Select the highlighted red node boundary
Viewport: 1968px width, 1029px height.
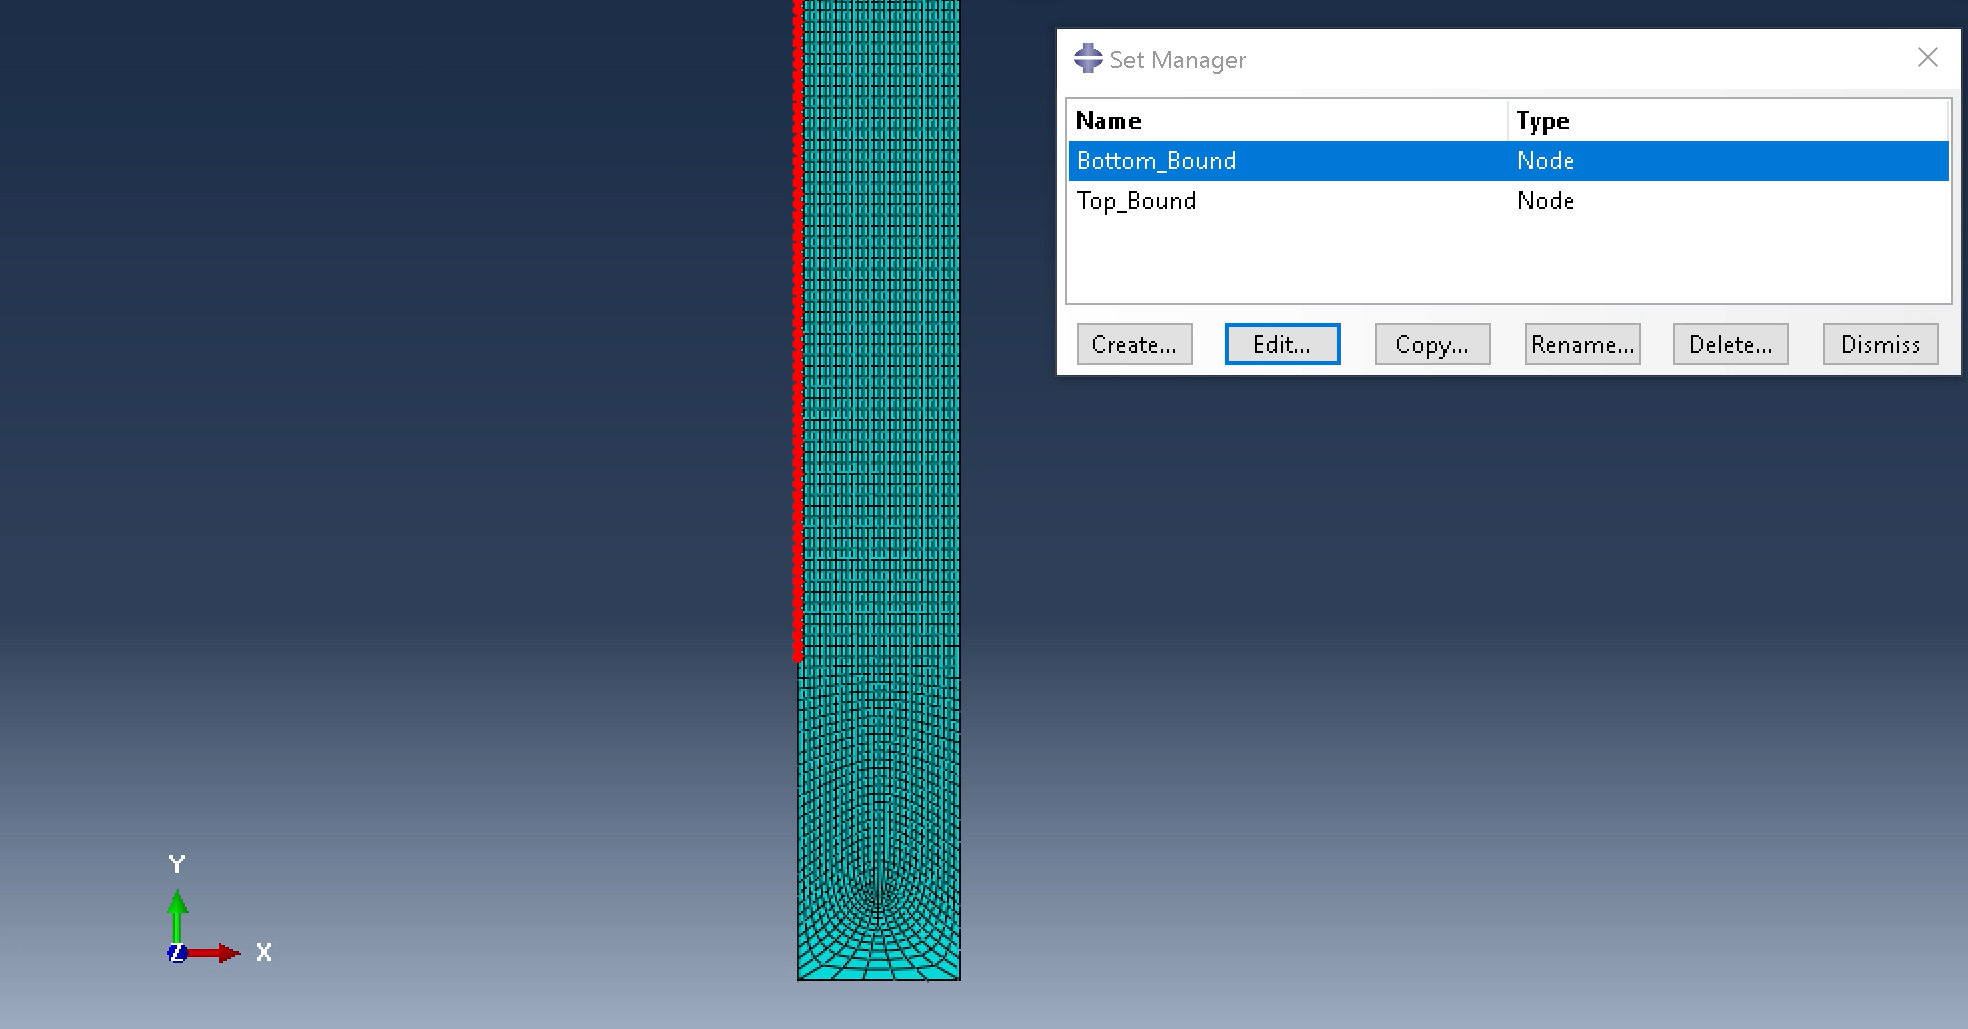[797, 350]
